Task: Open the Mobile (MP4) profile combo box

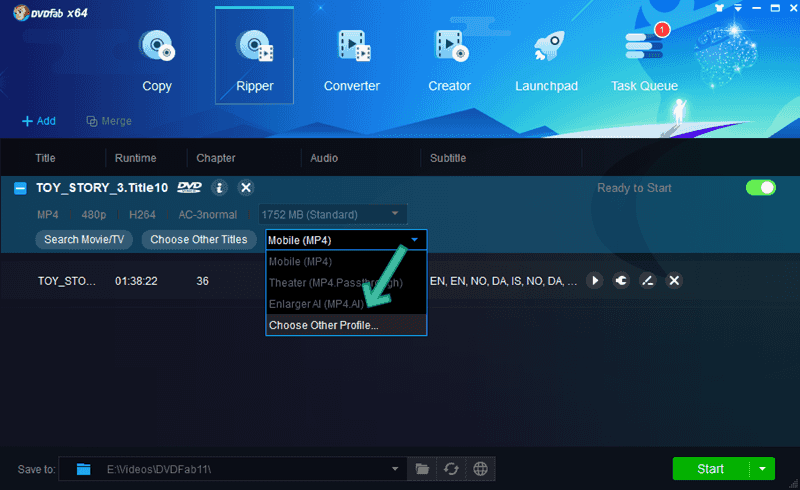Action: click(346, 240)
